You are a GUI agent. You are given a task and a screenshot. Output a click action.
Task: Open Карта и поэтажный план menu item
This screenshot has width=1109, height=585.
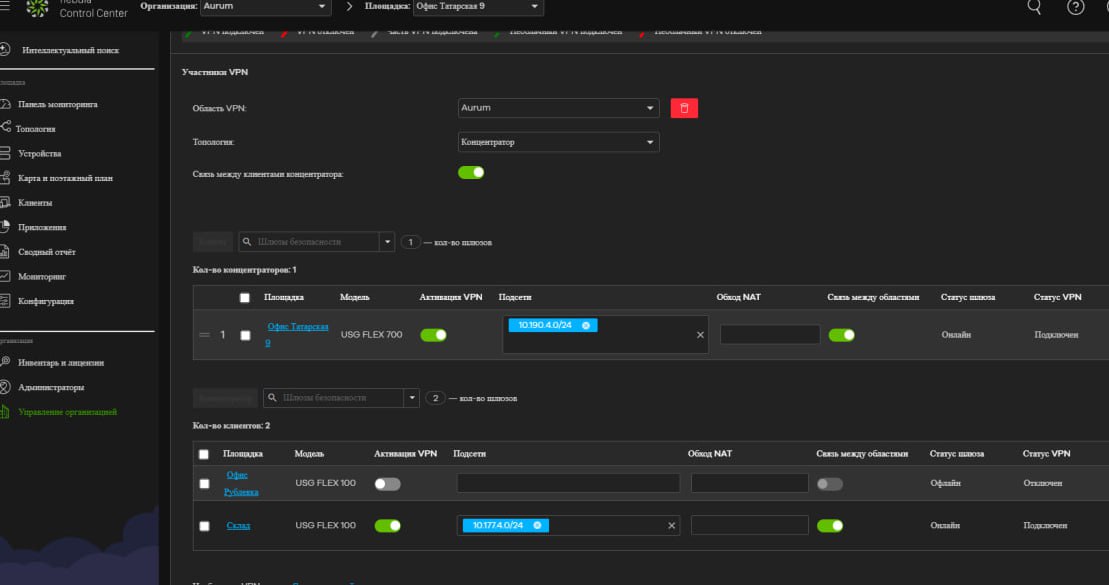tap(65, 178)
